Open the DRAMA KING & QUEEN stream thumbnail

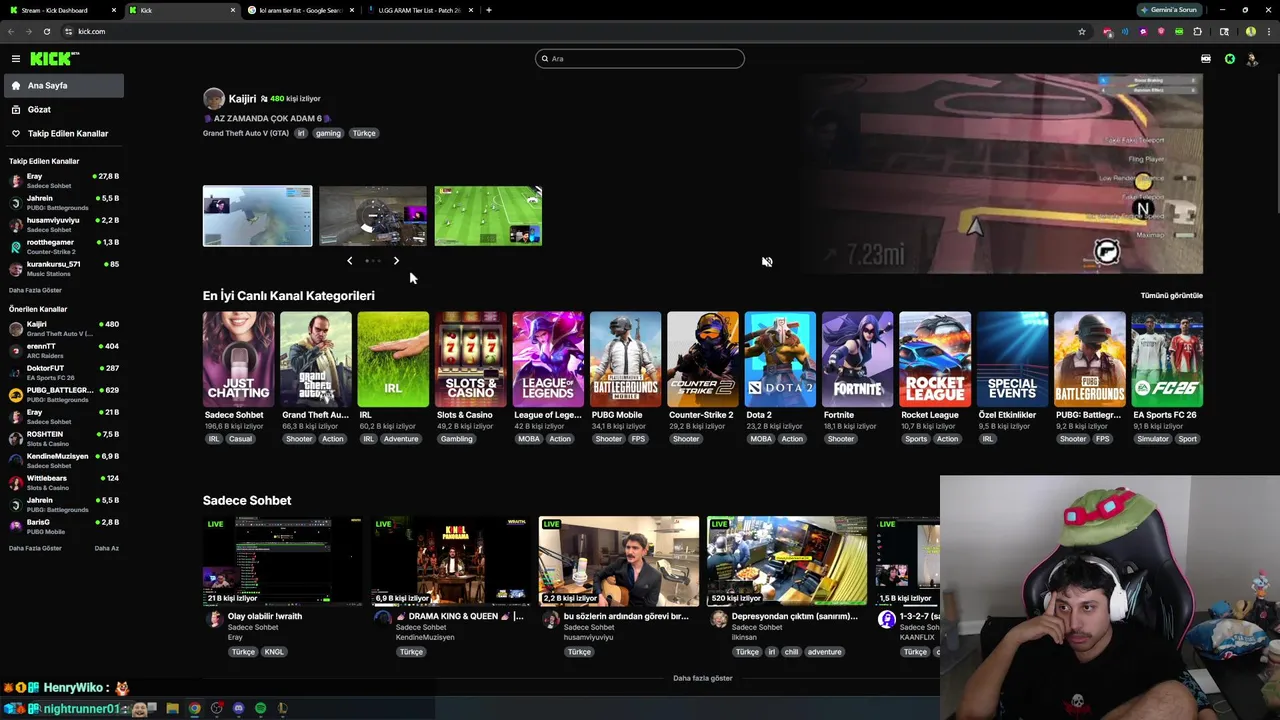pyautogui.click(x=451, y=561)
